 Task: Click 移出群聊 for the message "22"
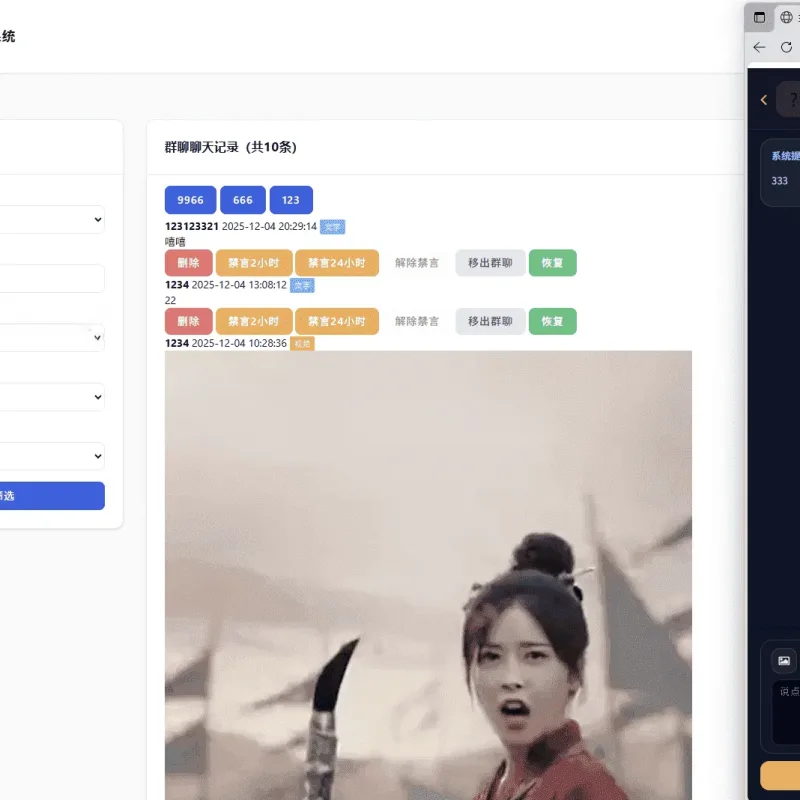[x=490, y=321]
